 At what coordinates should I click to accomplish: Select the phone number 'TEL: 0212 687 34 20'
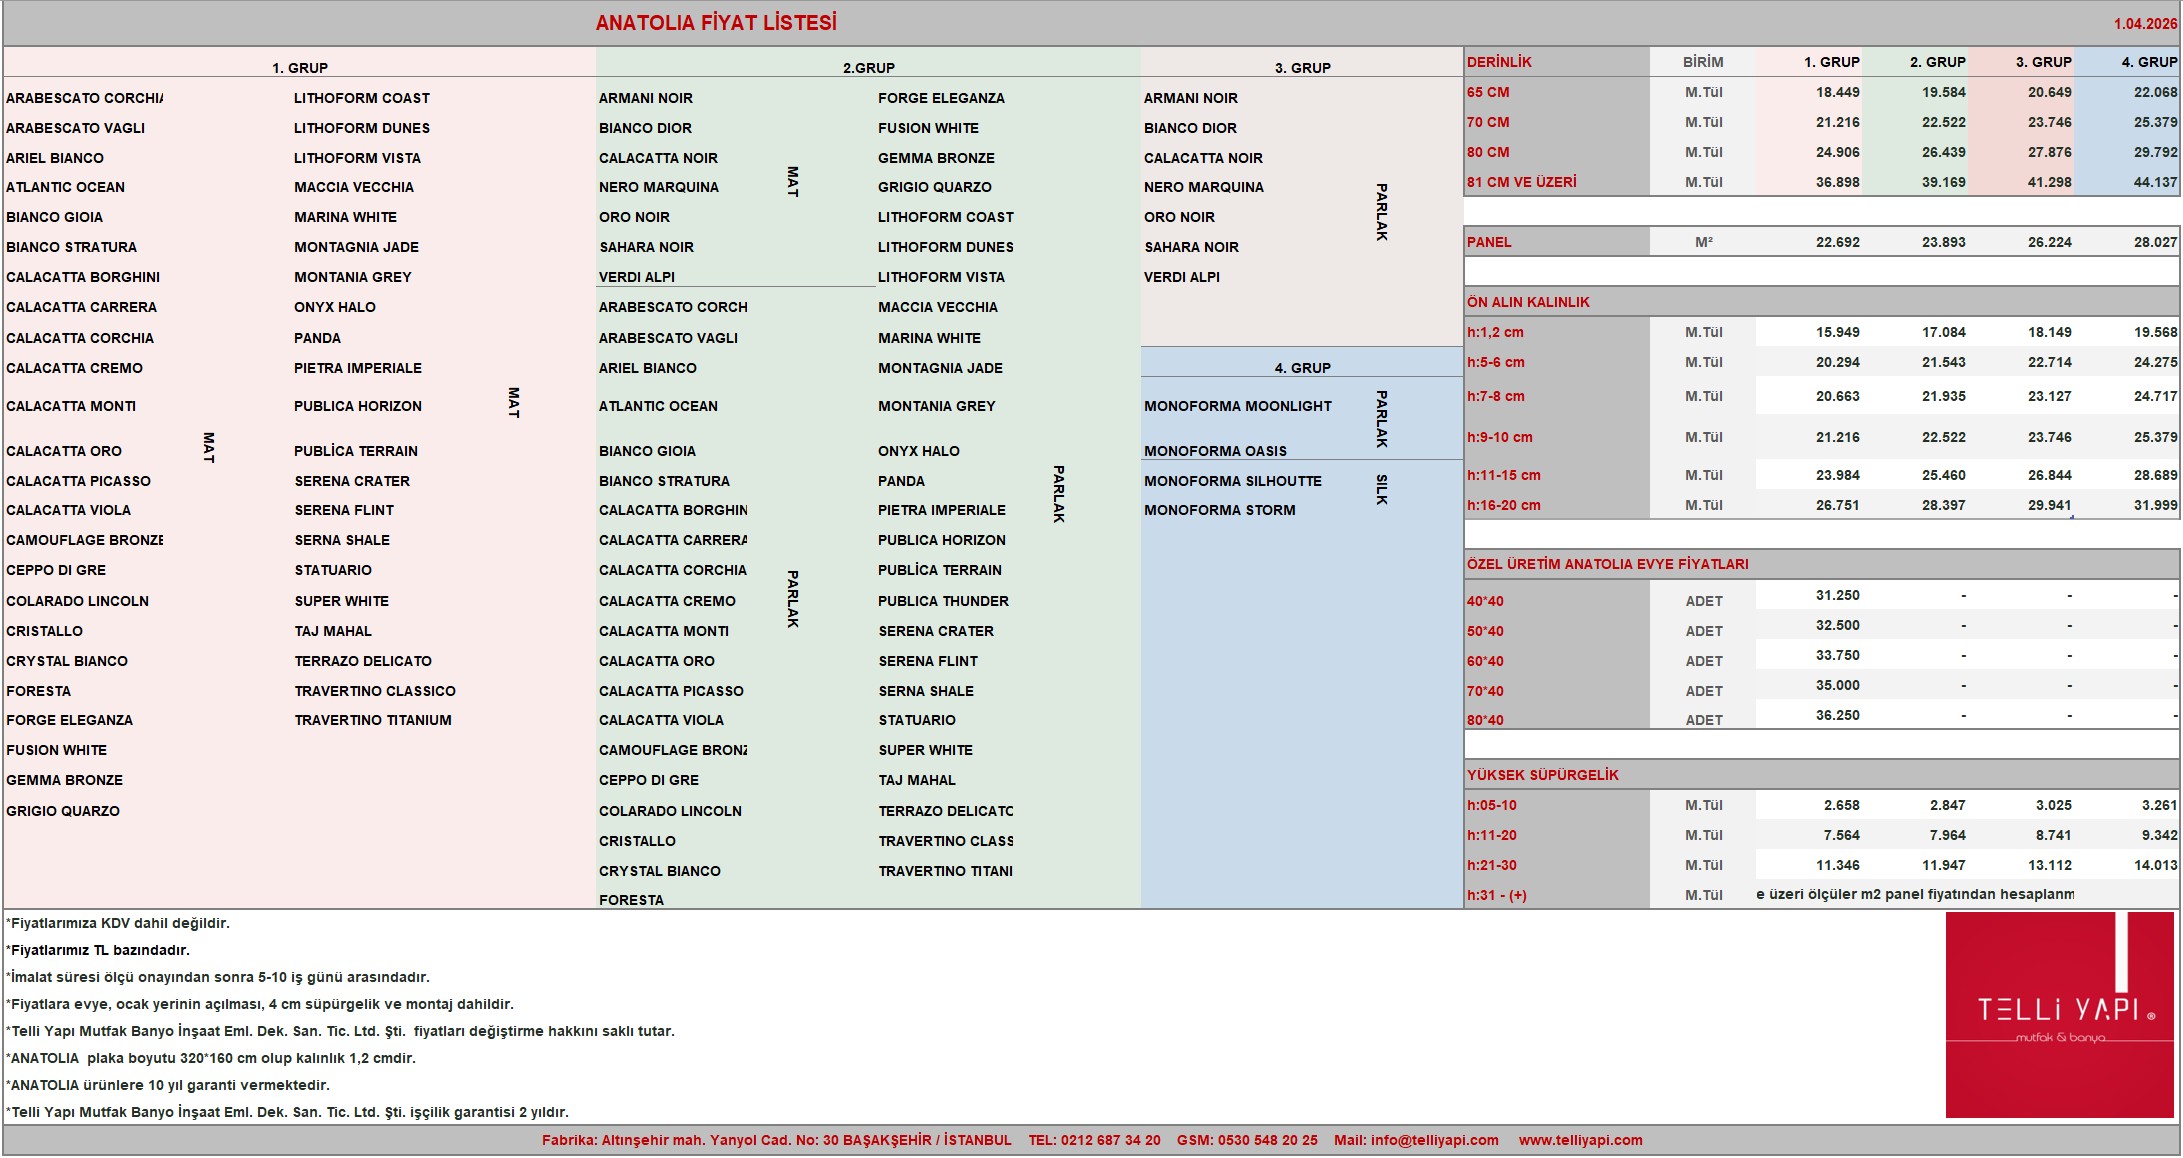[1094, 1140]
